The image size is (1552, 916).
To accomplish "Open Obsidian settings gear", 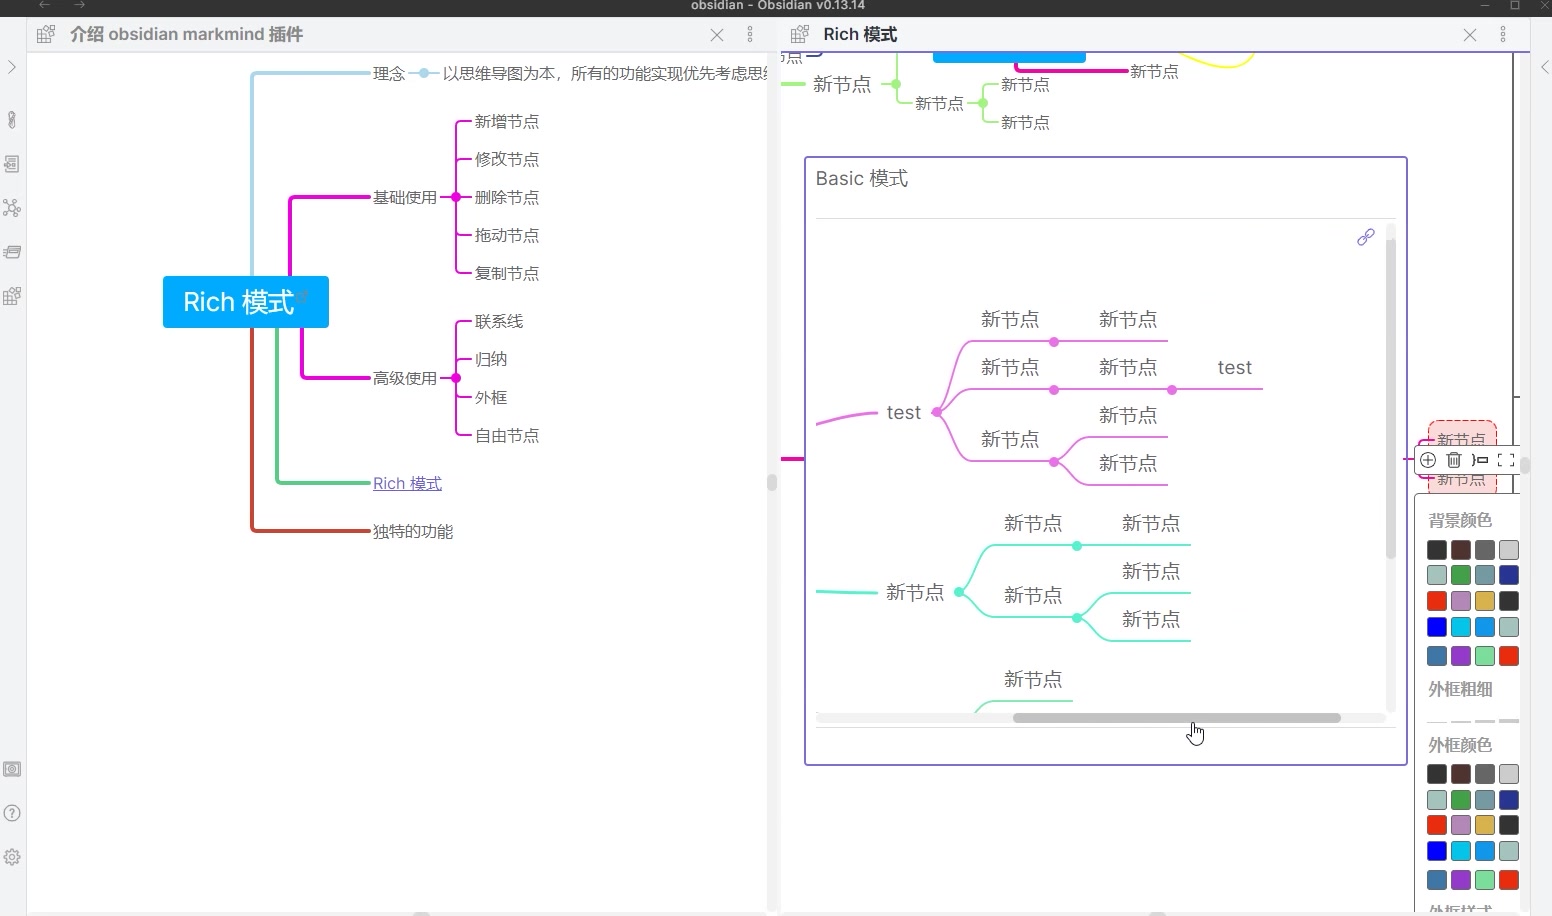I will coord(12,857).
